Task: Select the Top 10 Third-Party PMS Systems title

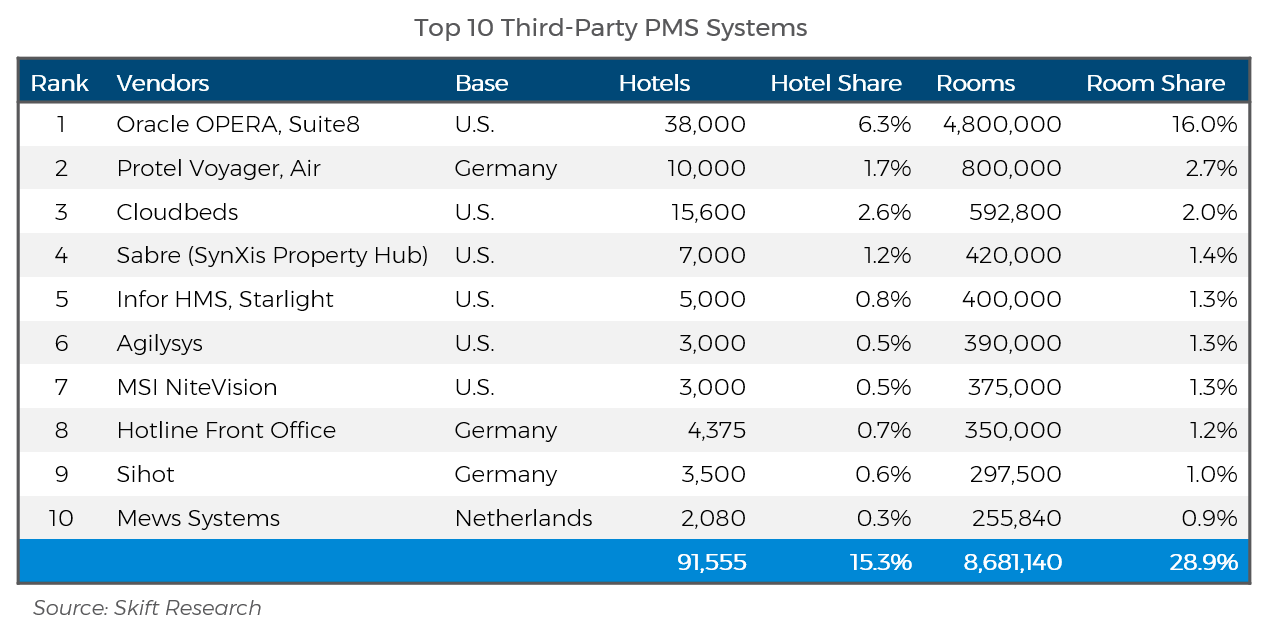Action: pos(611,28)
